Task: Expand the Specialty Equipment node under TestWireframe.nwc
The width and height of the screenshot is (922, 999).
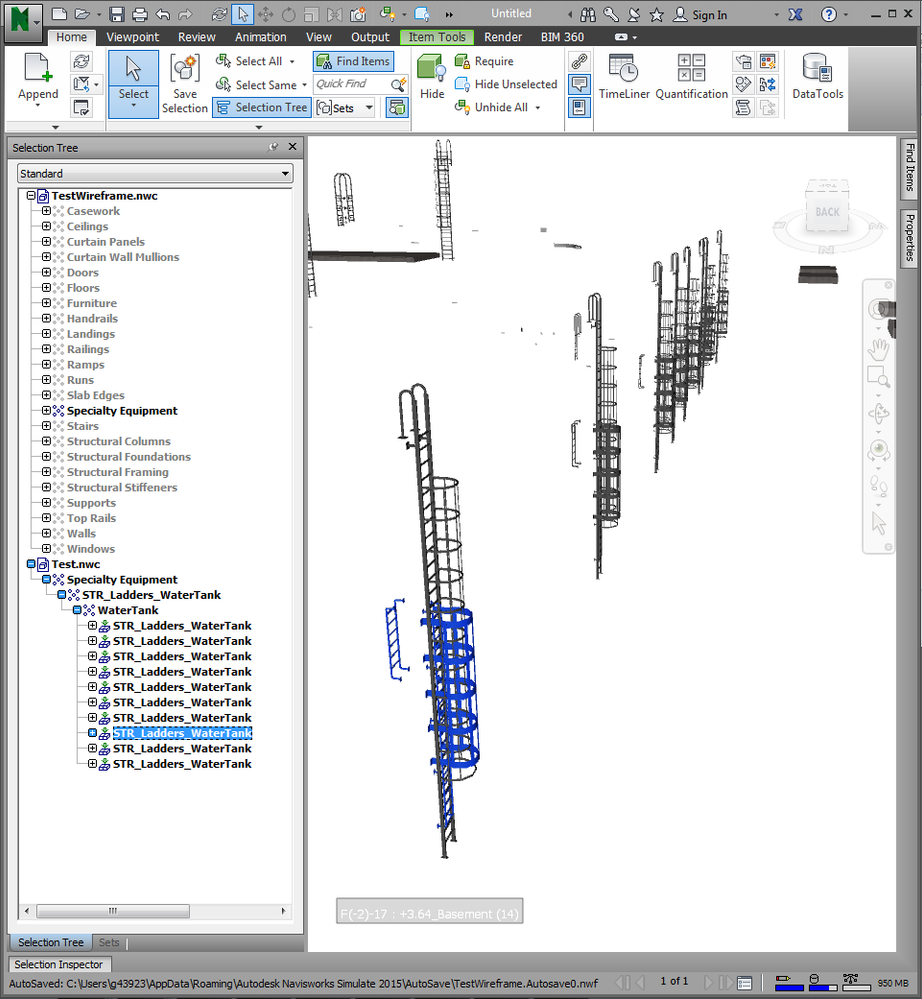Action: tap(47, 410)
